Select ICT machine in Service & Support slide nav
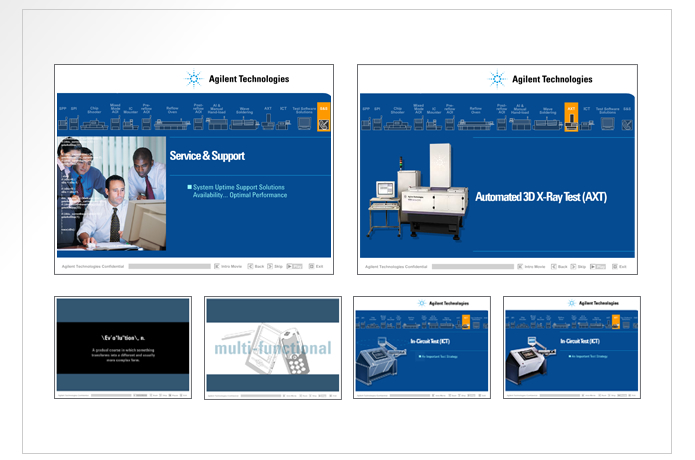The width and height of the screenshot is (695, 460). click(283, 119)
